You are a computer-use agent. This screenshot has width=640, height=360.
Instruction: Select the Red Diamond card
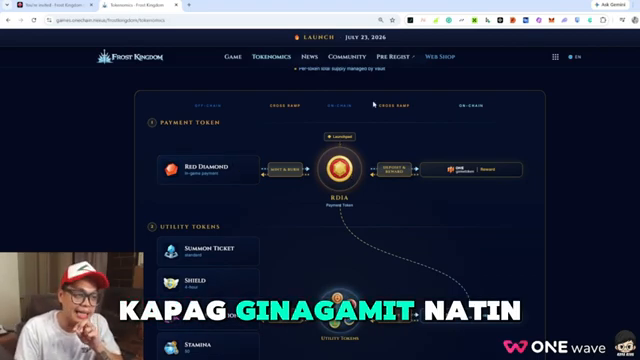(208, 169)
